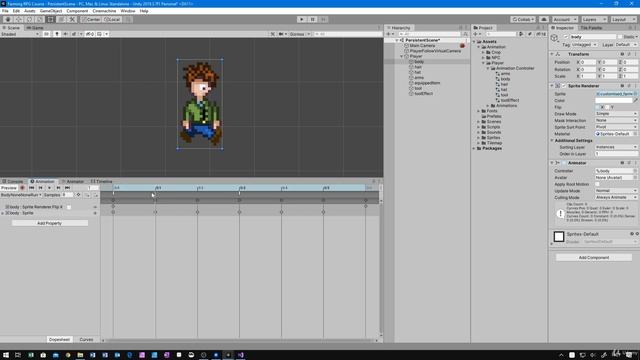Select equippedItem in Hierarchy
Viewport: 640px width, 360px height.
point(427,83)
